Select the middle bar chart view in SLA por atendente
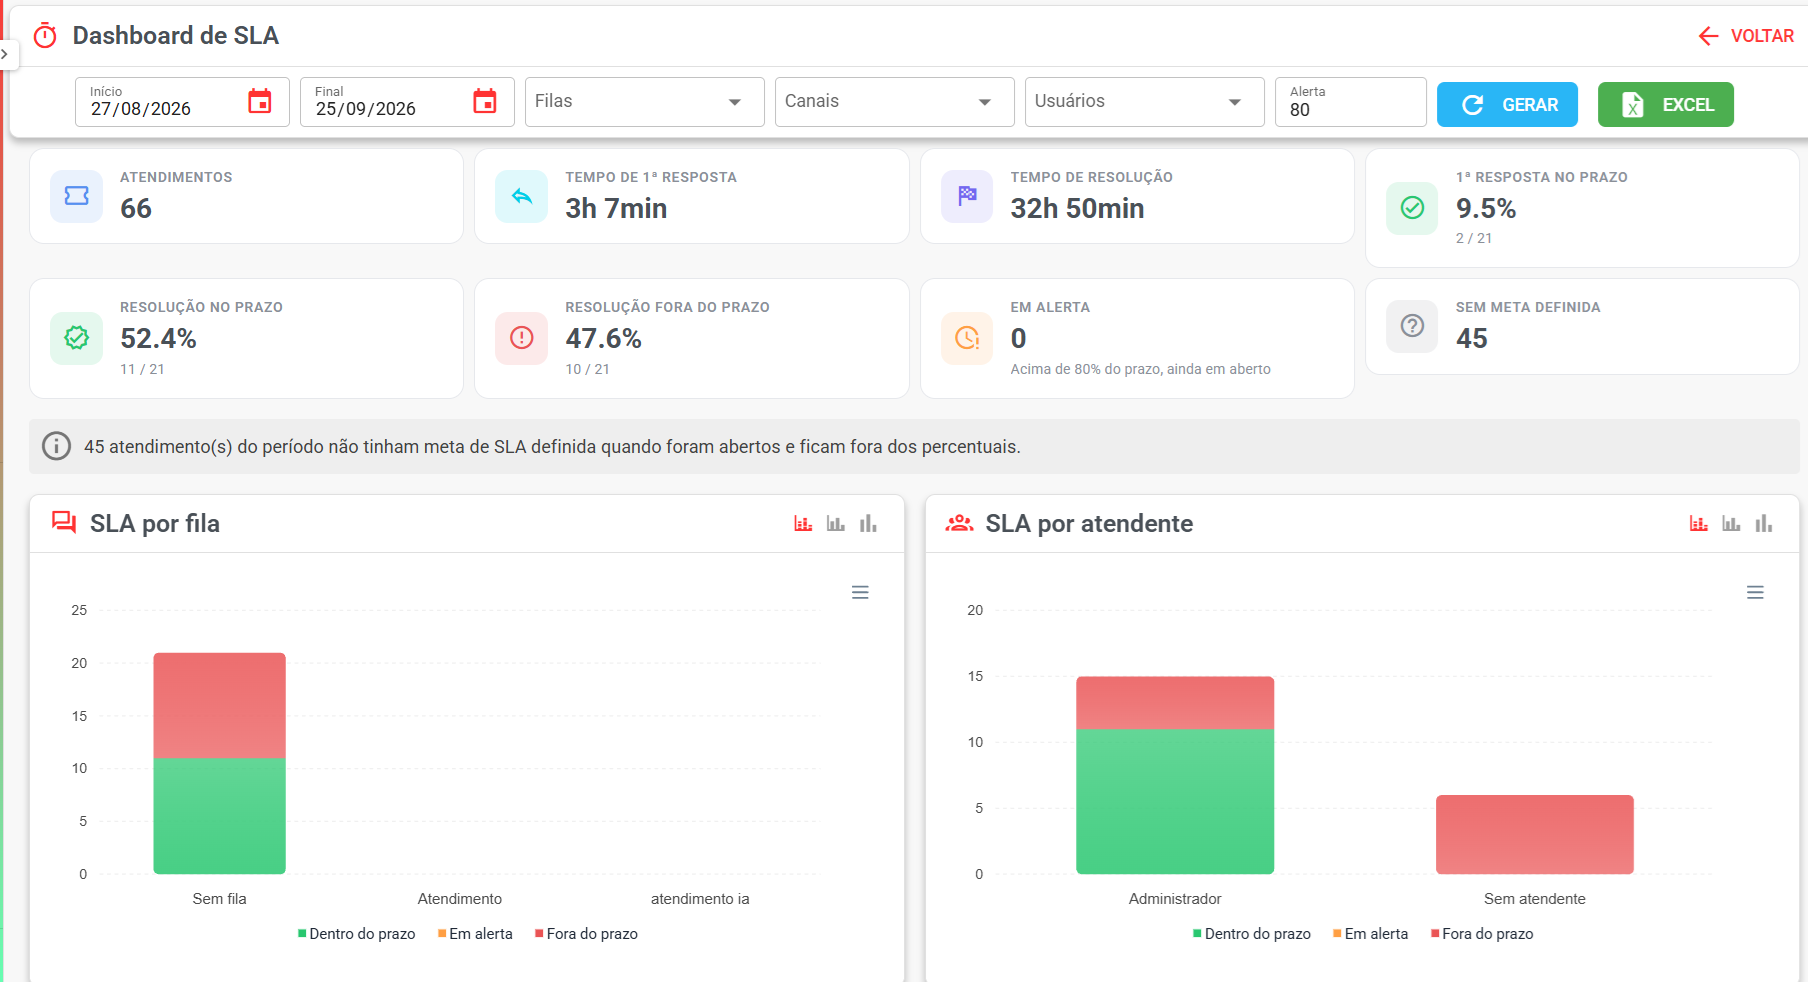The height and width of the screenshot is (982, 1808). pos(1731,523)
